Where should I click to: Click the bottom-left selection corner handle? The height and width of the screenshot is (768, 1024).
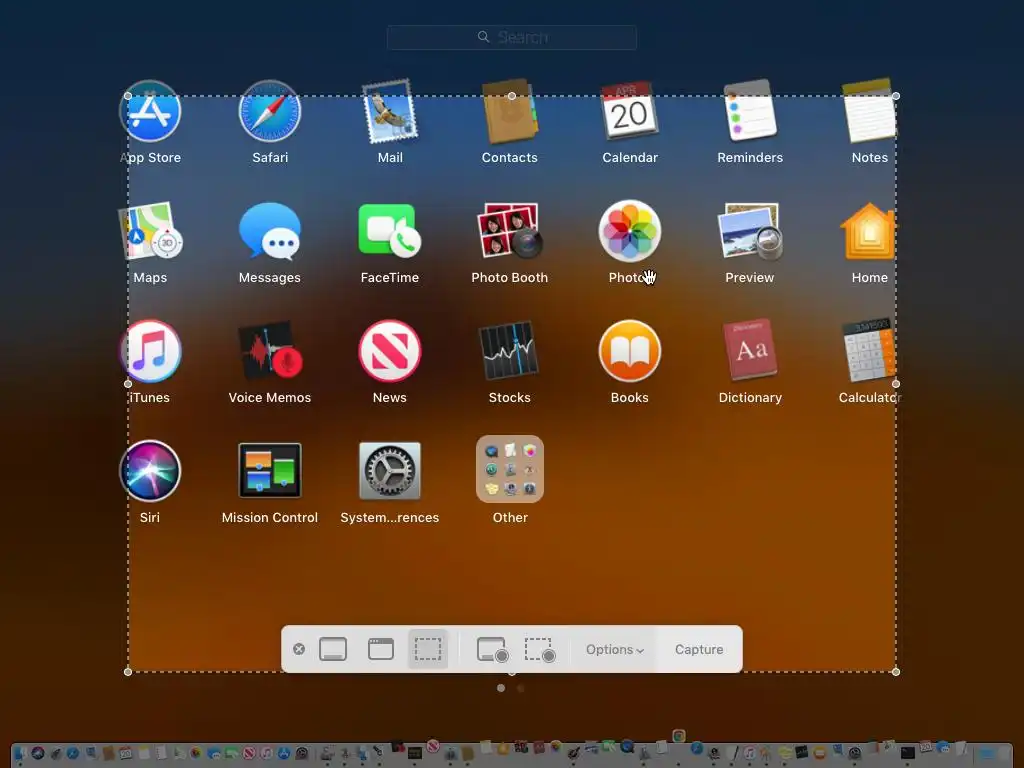128,671
